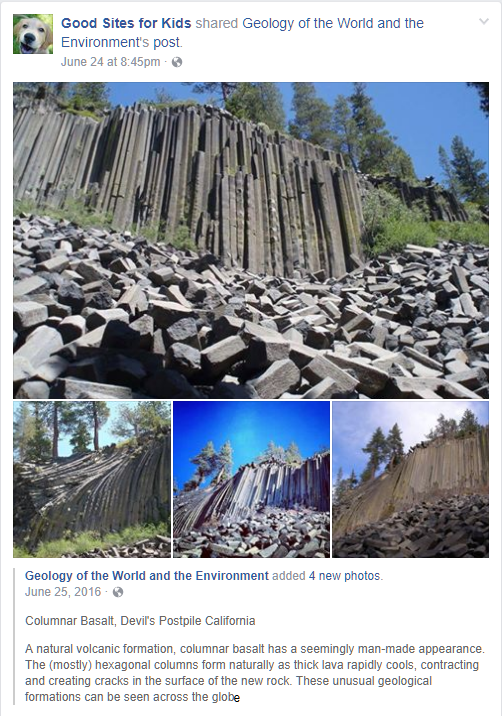Screen dimensions: 502x716
Task: Open the right cloudy-sky basalt wall photo
Action: (x=410, y=479)
